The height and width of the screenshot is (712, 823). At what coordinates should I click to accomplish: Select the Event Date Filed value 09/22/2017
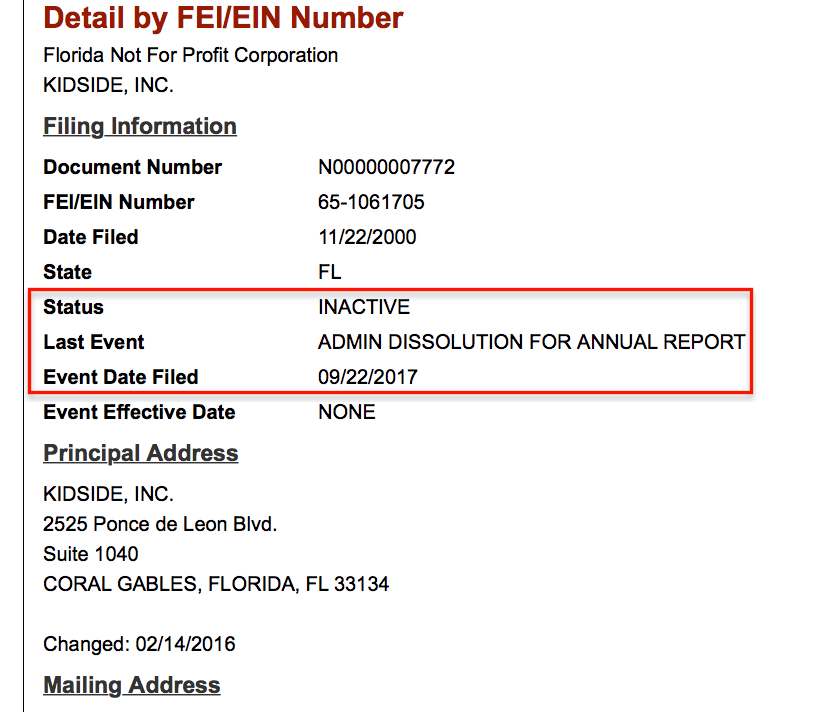(x=368, y=377)
